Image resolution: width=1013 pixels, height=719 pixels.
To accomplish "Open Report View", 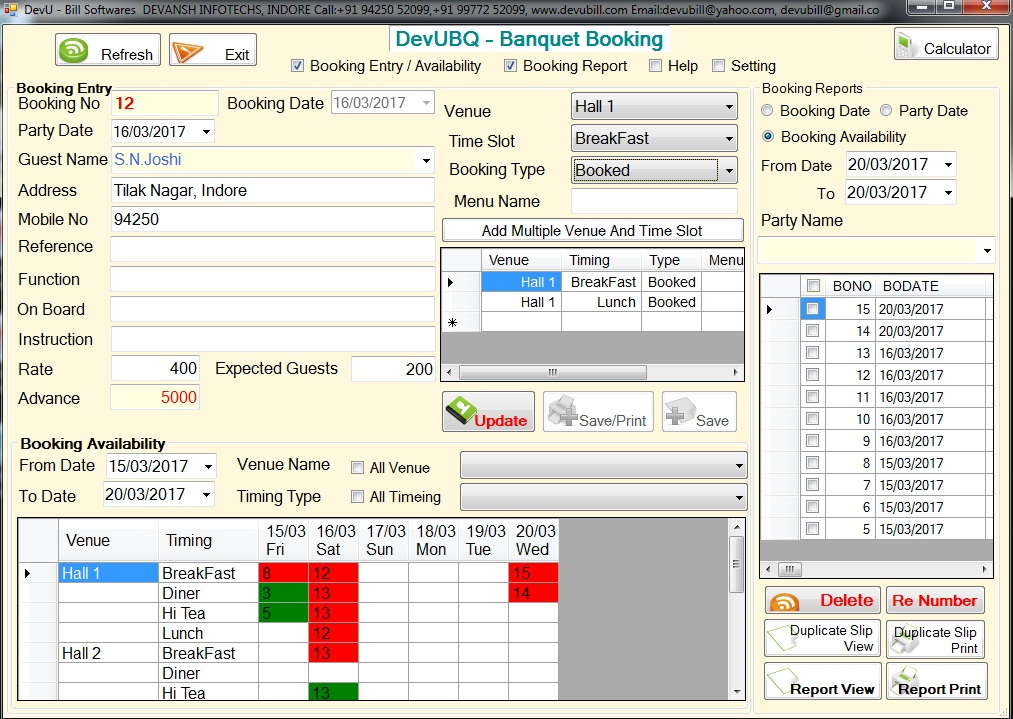I will coord(822,681).
